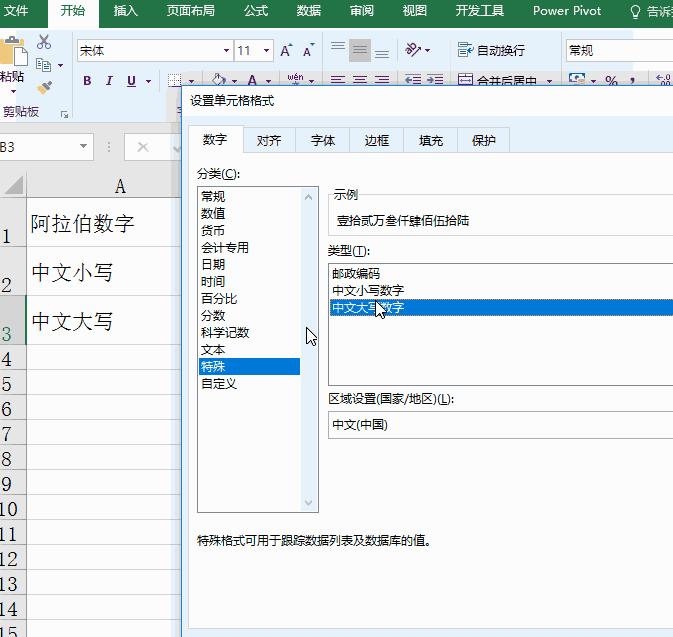Expand the Name Box B3 dropdown
The width and height of the screenshot is (673, 637).
click(x=83, y=147)
